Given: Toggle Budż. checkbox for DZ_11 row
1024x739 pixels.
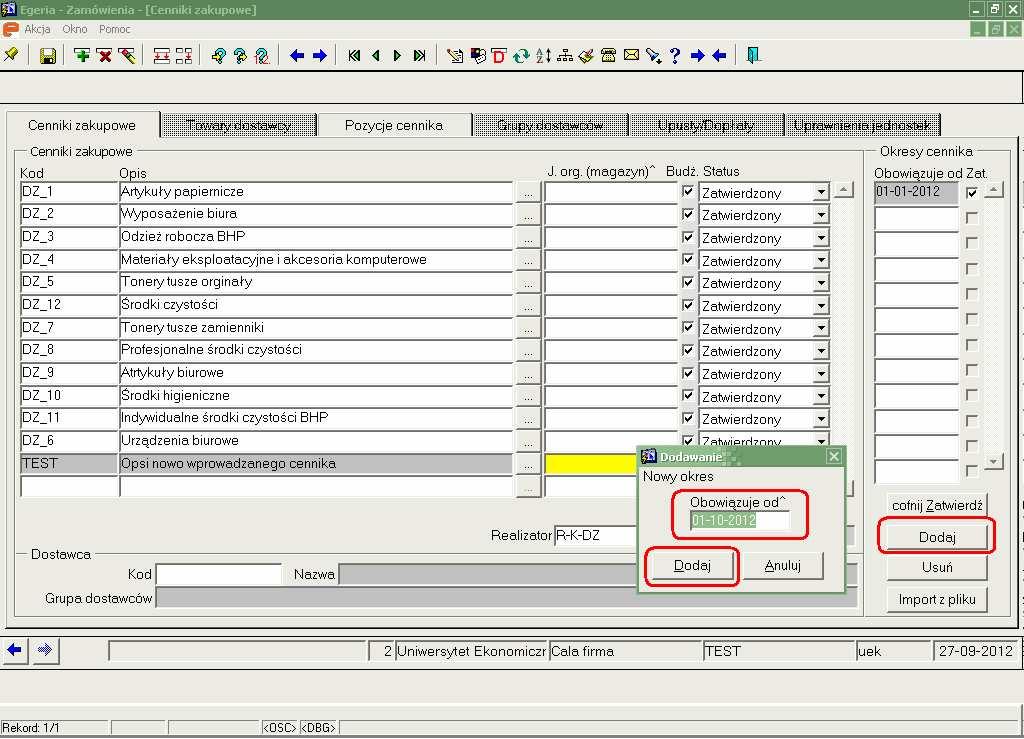Looking at the screenshot, I should pyautogui.click(x=688, y=418).
